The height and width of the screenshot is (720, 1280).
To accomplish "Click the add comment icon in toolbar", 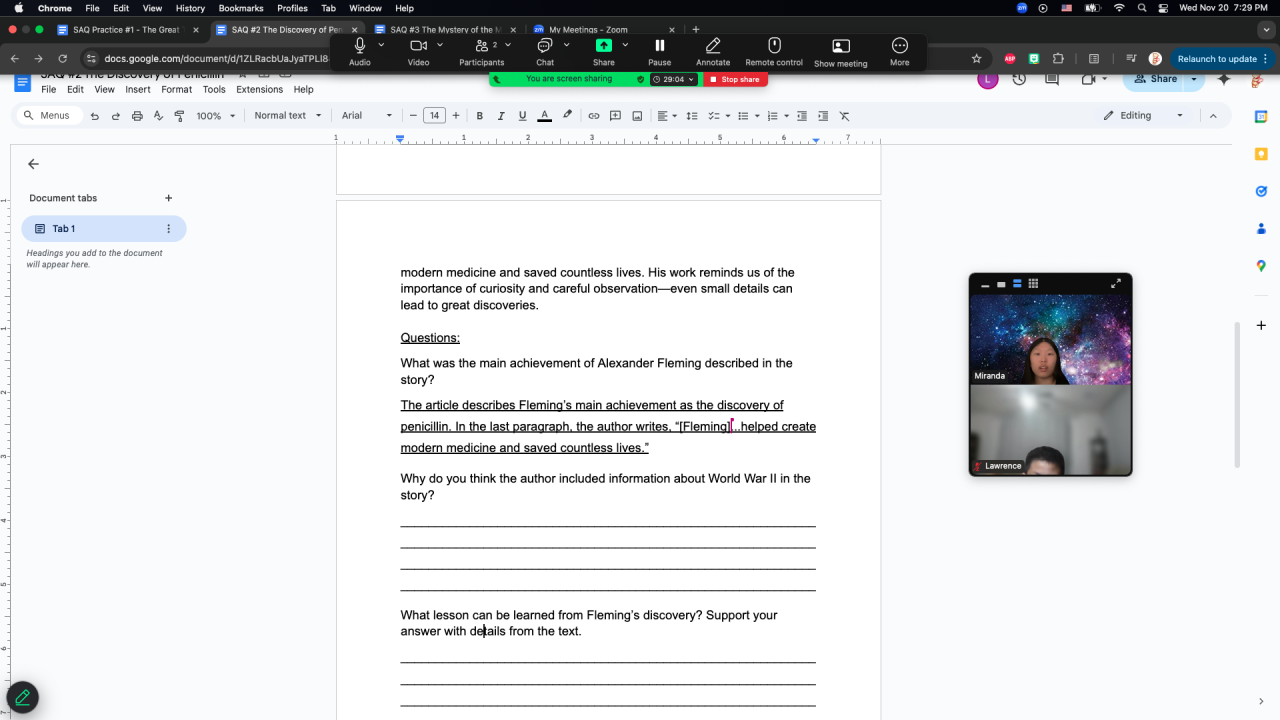I will (x=616, y=116).
